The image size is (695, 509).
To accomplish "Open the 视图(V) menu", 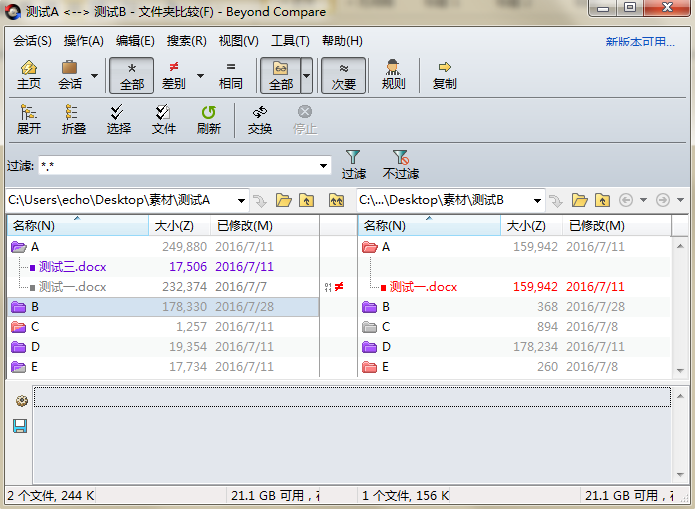I will coord(238,41).
